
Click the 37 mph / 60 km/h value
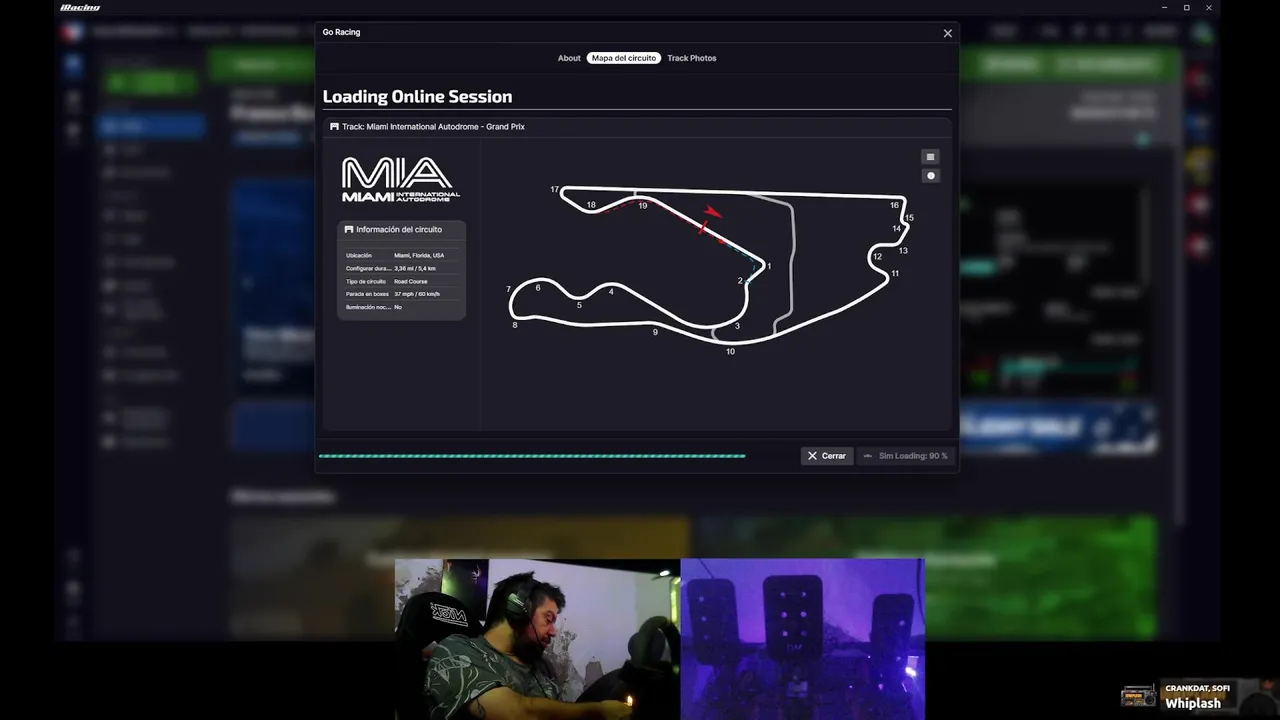coord(417,295)
